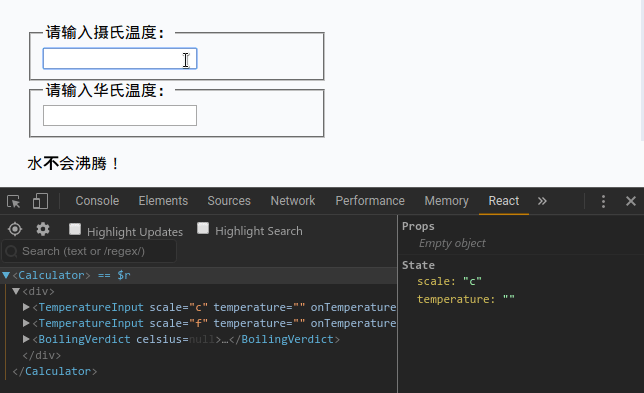
Task: Enable the Highlight Updates checkbox
Action: coord(75,229)
